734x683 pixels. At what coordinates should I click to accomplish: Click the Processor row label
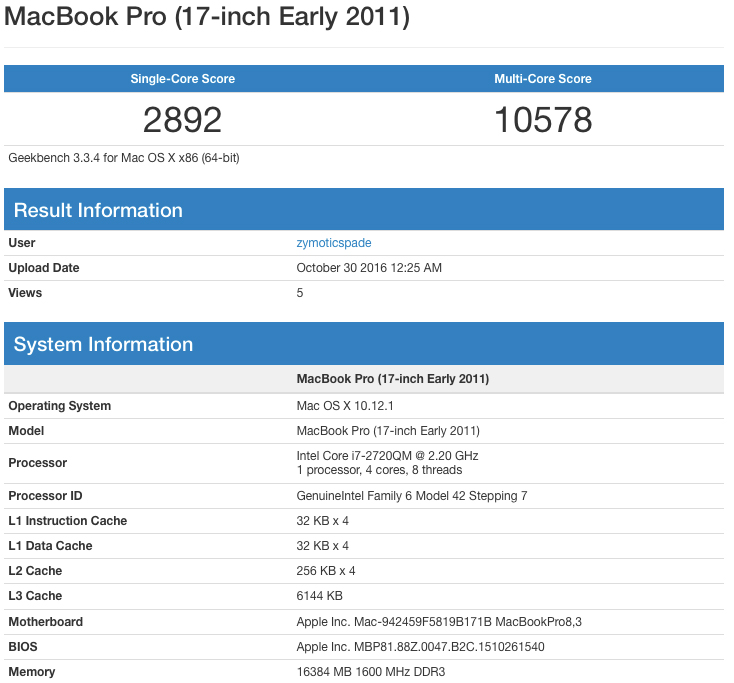38,463
